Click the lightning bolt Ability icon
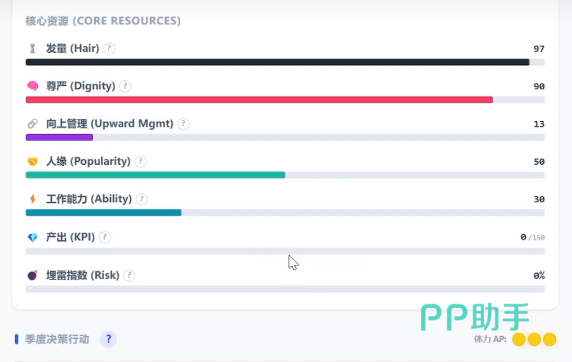The width and height of the screenshot is (572, 362). point(32,199)
